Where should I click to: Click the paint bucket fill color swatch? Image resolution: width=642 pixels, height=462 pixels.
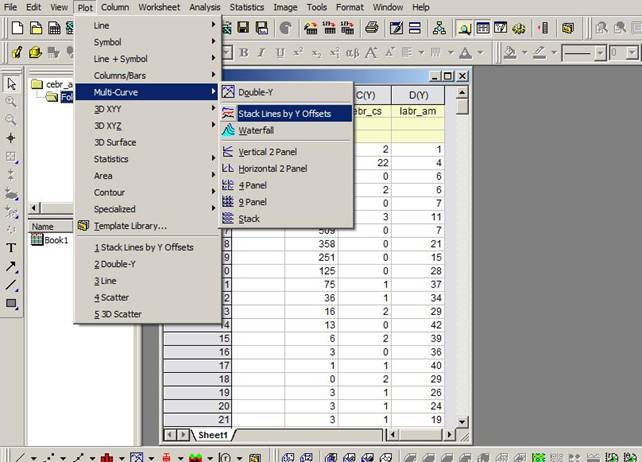coord(510,52)
